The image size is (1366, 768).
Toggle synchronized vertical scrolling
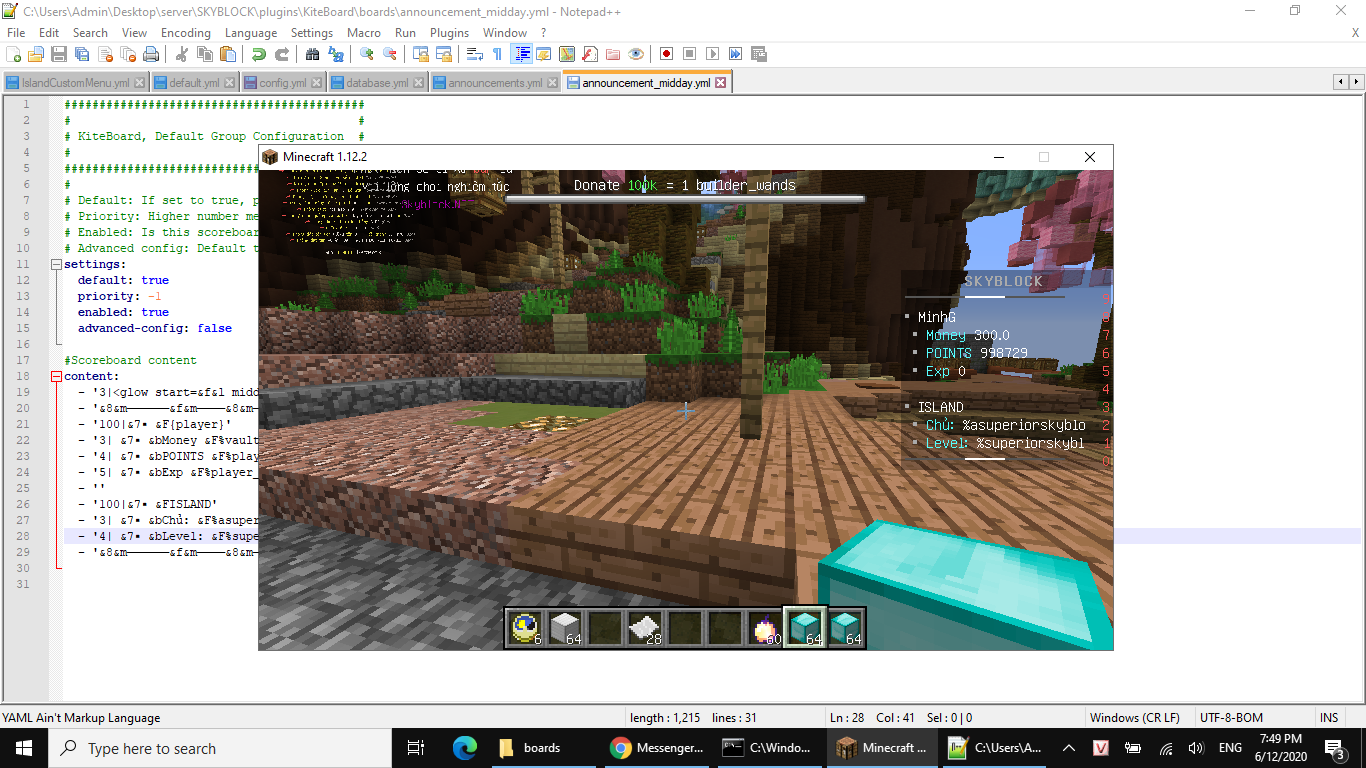coord(421,54)
